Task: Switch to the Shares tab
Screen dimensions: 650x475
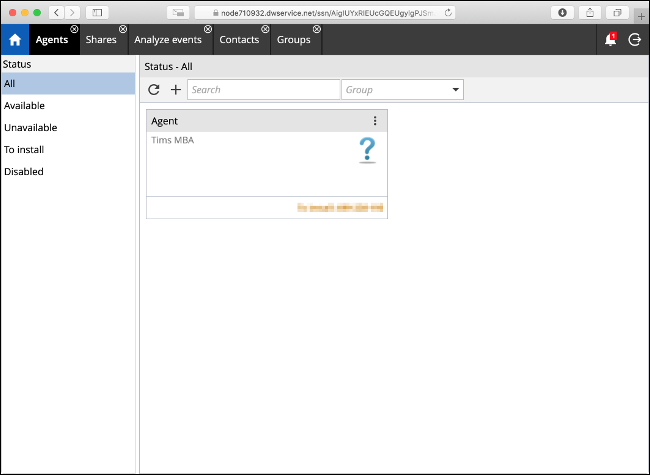Action: 101,40
